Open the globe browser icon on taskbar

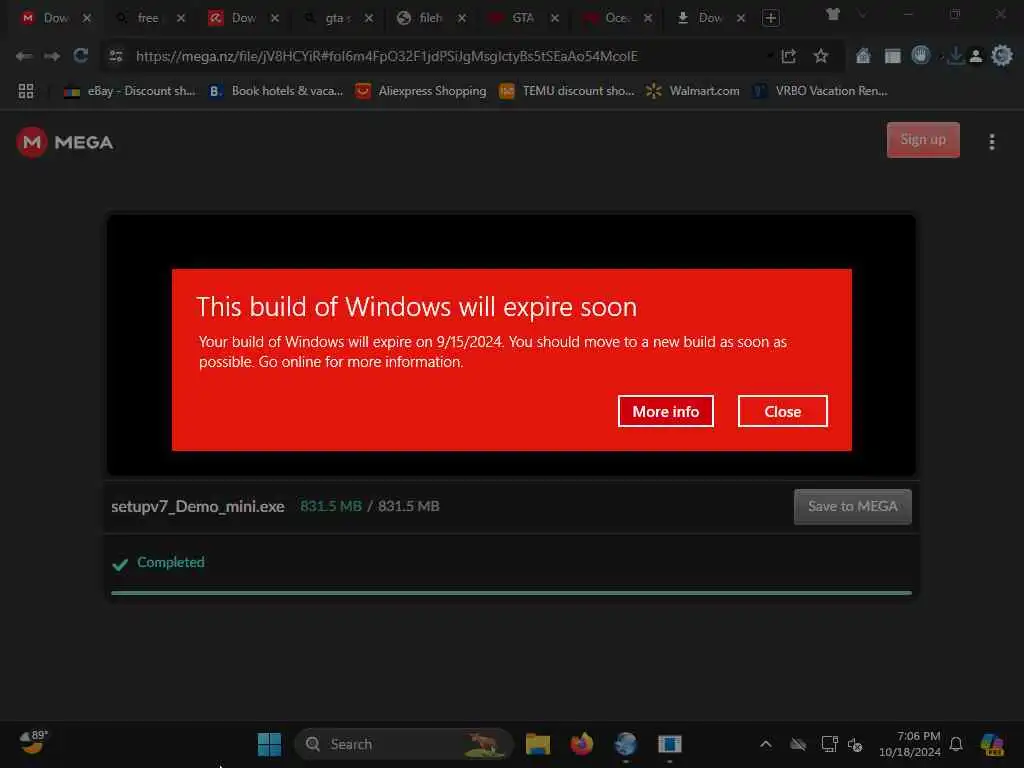click(626, 744)
